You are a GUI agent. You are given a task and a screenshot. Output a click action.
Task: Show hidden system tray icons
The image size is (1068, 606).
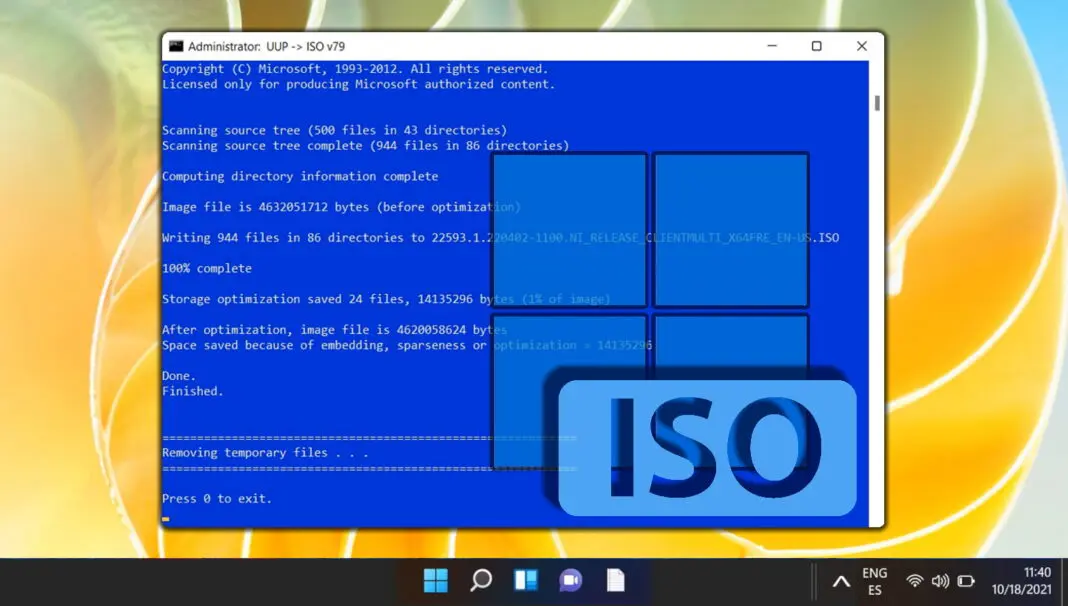pos(841,581)
